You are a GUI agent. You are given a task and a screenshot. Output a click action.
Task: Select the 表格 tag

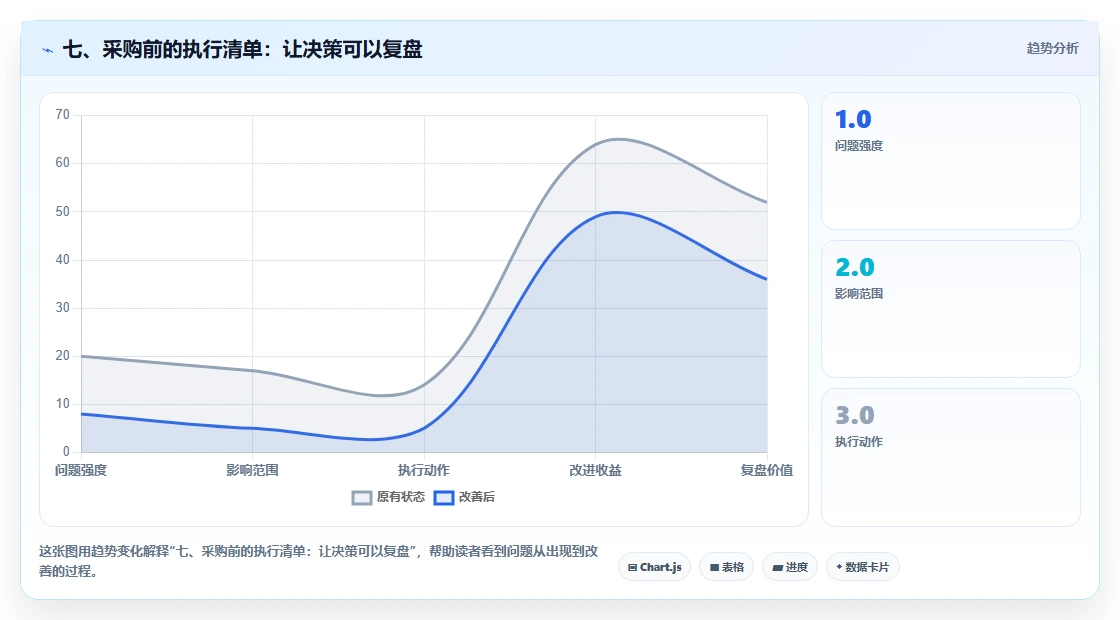coord(726,567)
